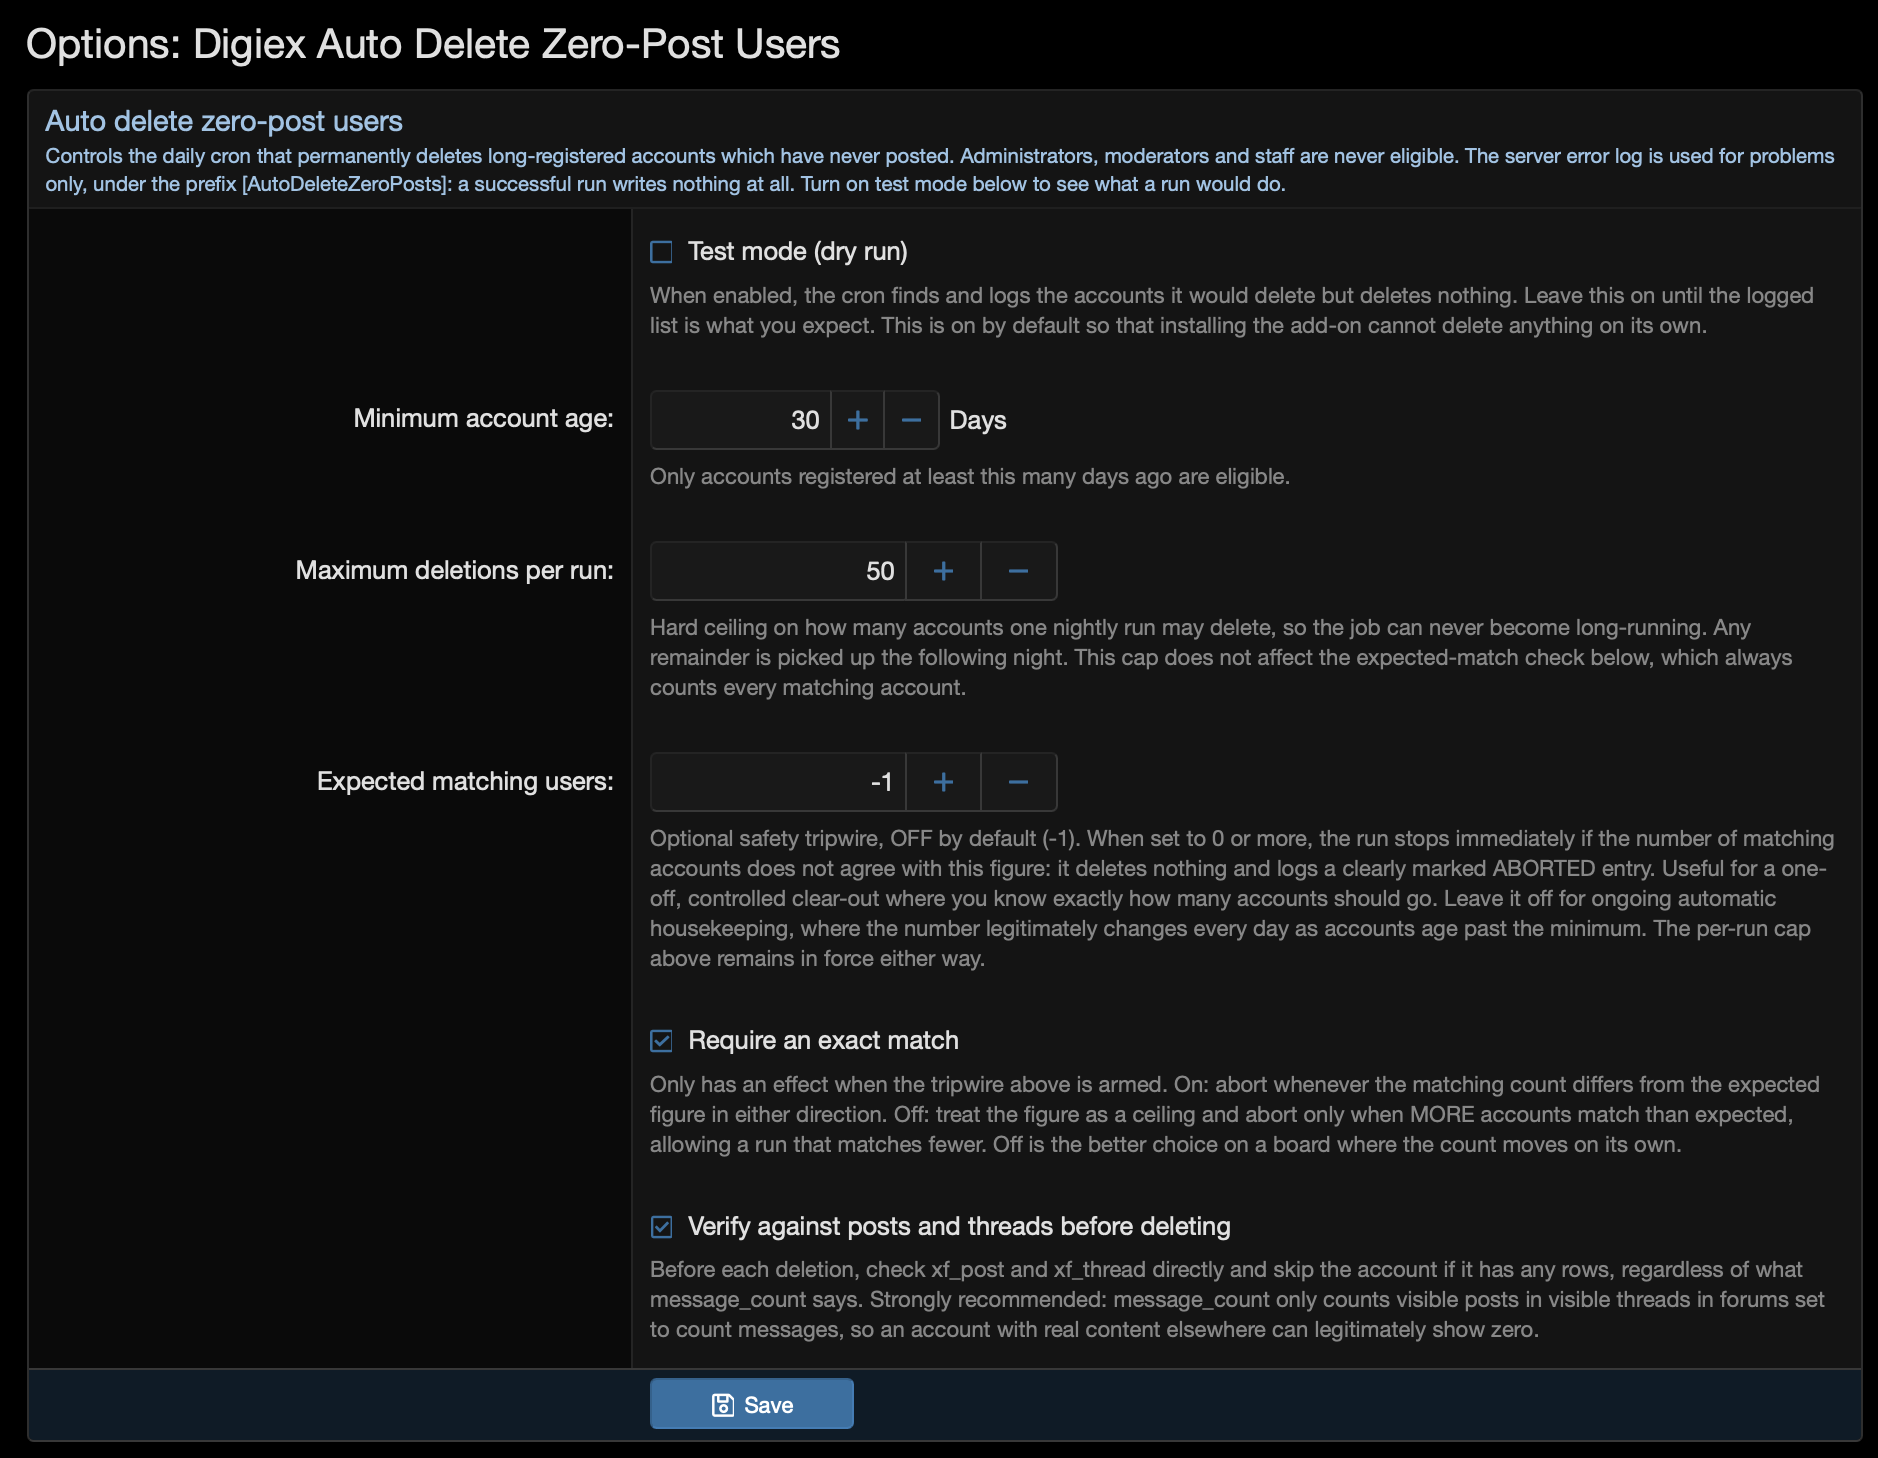Raise the Expected matching users value
The width and height of the screenshot is (1878, 1458).
943,782
